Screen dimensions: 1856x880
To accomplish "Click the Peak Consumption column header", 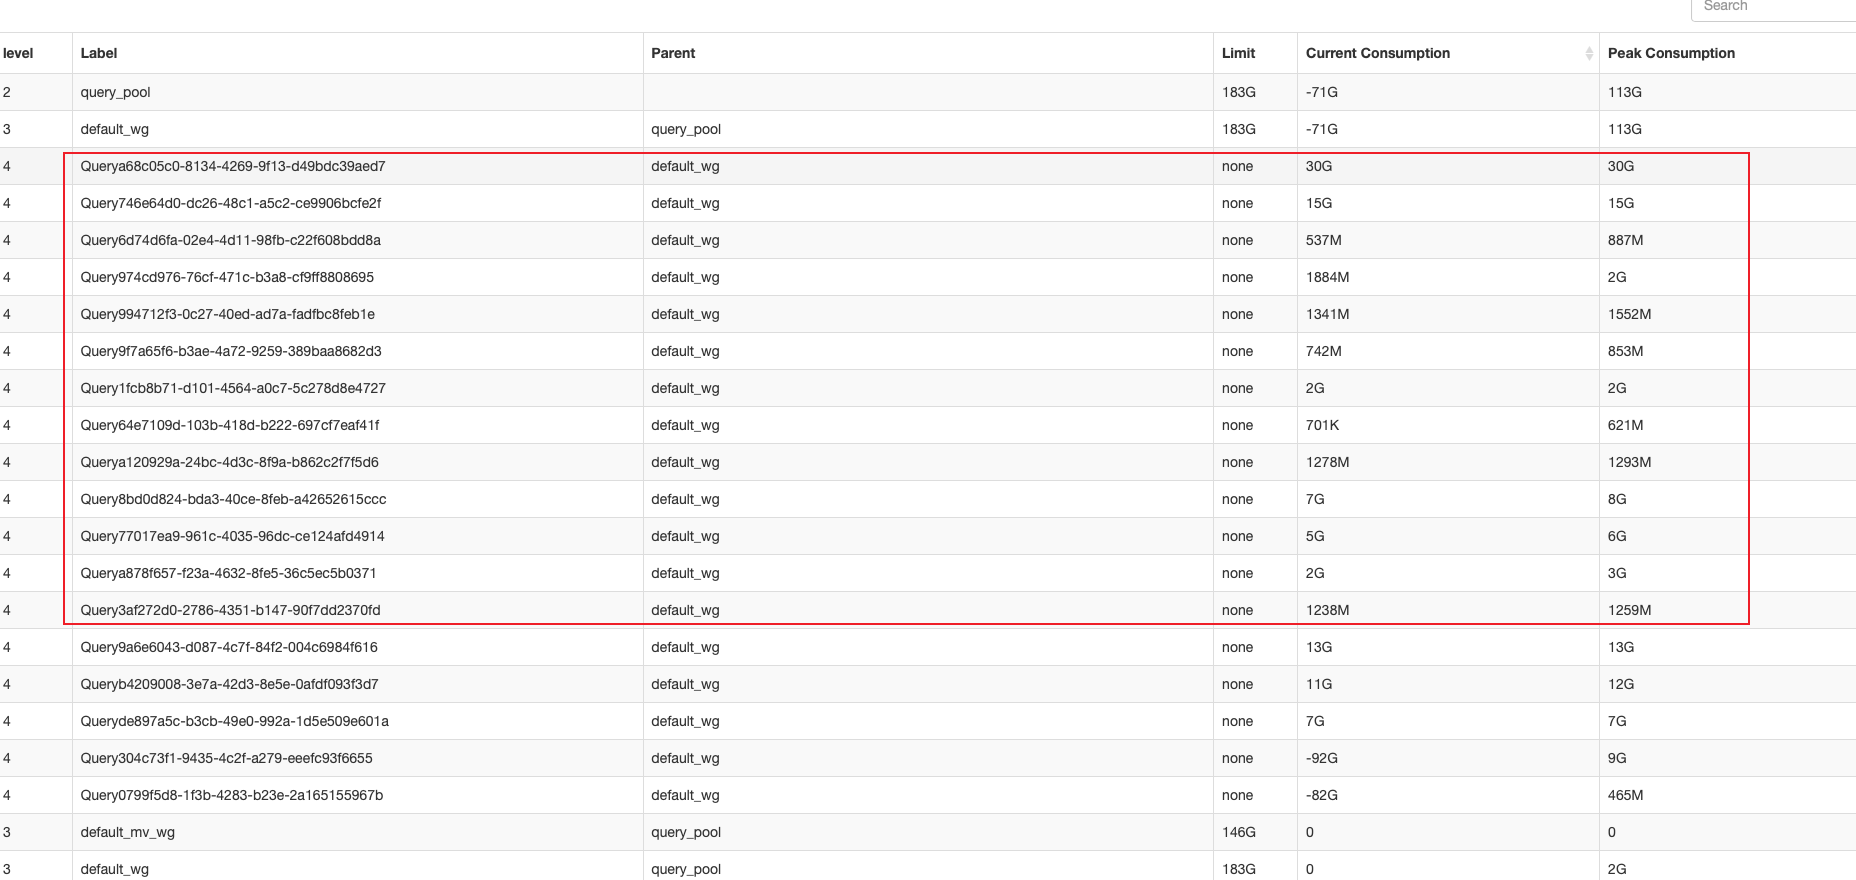I will click(x=1671, y=54).
